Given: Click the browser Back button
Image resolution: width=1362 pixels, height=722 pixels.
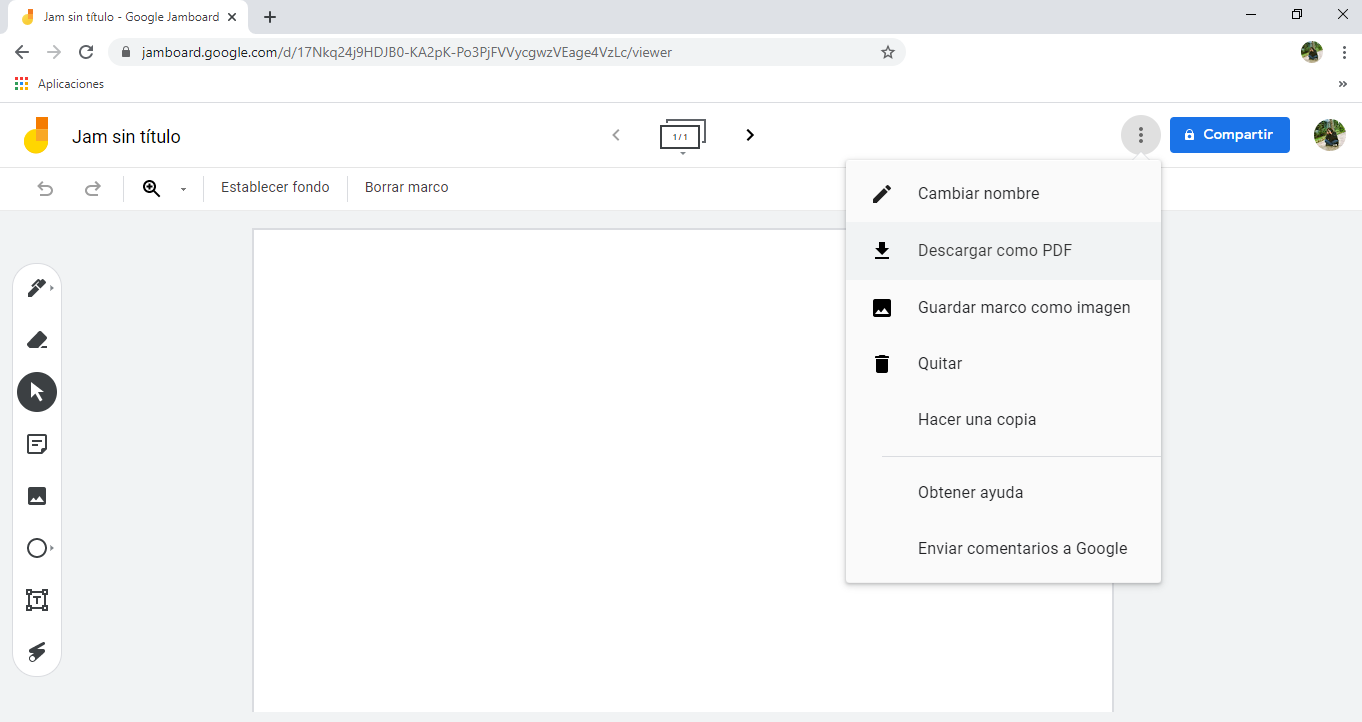Looking at the screenshot, I should point(22,52).
